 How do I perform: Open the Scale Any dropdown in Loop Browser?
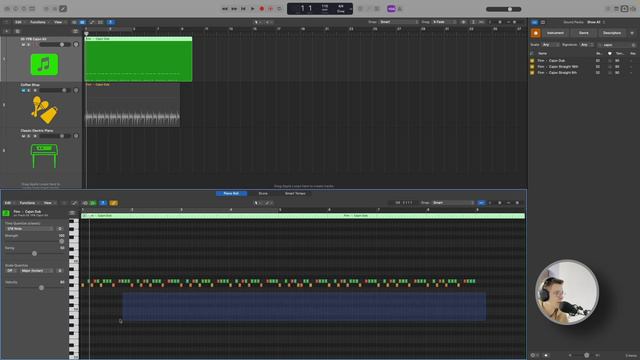click(x=551, y=45)
